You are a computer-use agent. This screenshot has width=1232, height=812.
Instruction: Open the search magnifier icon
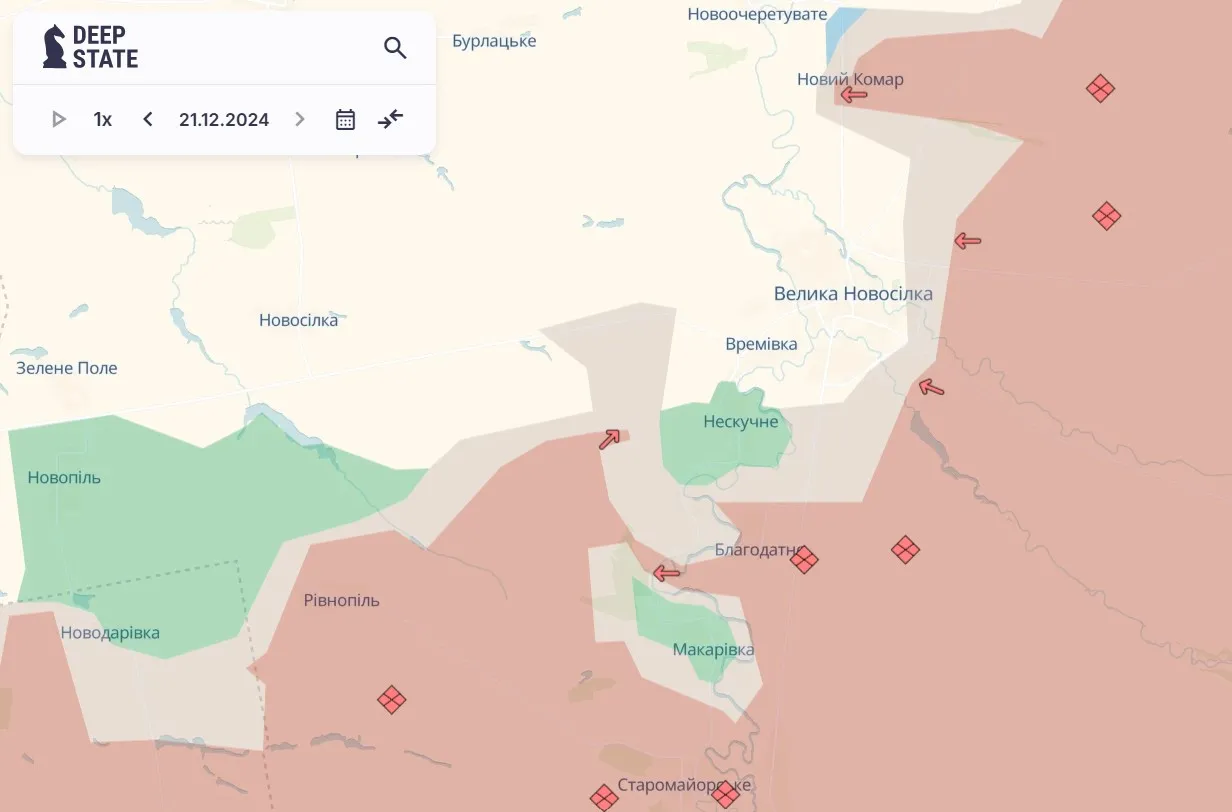(x=395, y=47)
